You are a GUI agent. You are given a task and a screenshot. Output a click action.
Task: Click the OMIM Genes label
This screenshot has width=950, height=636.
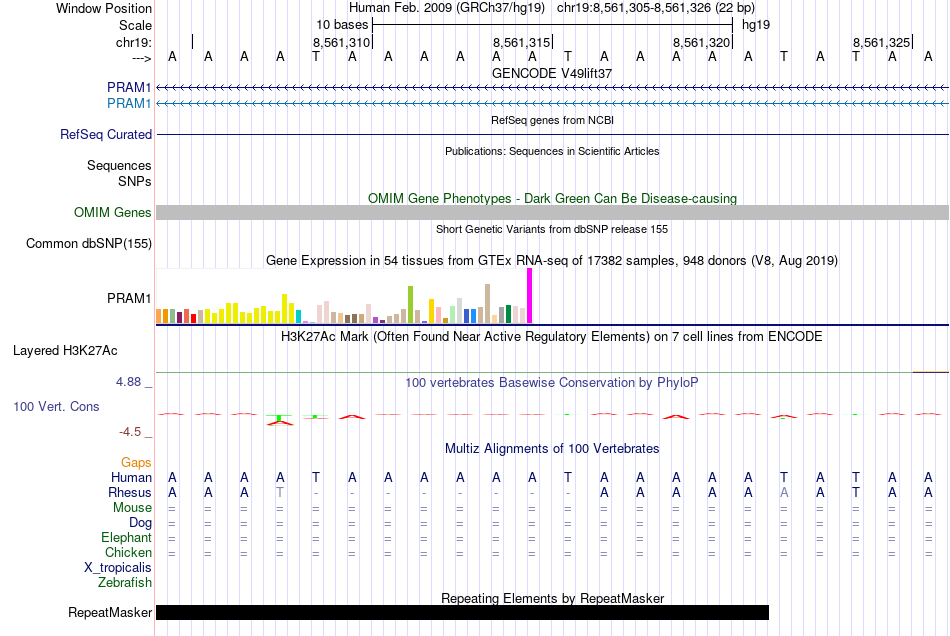pos(112,213)
